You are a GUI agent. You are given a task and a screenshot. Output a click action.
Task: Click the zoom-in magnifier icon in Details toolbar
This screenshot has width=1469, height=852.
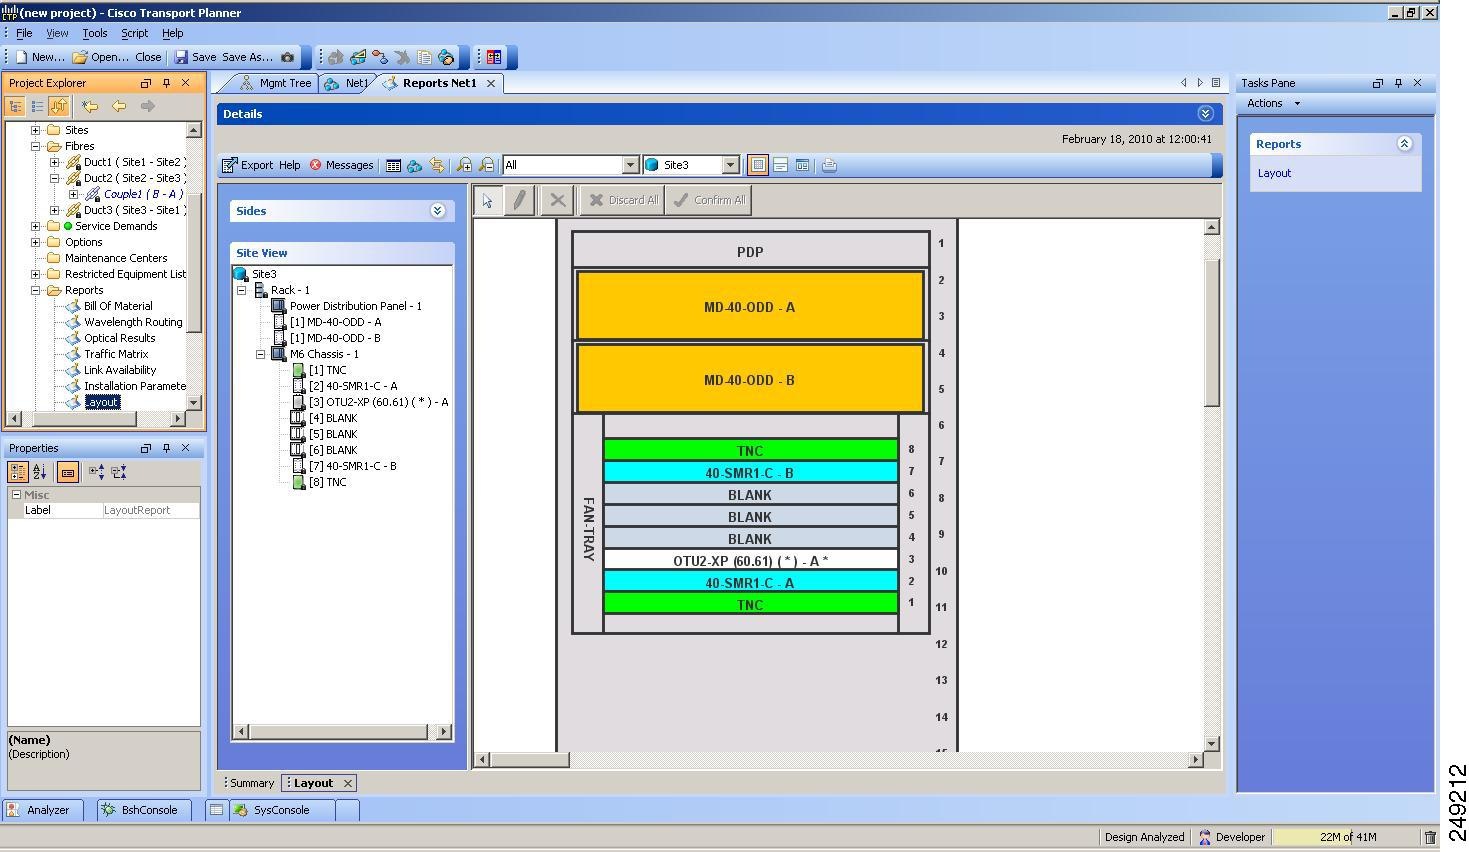pyautogui.click(x=462, y=165)
